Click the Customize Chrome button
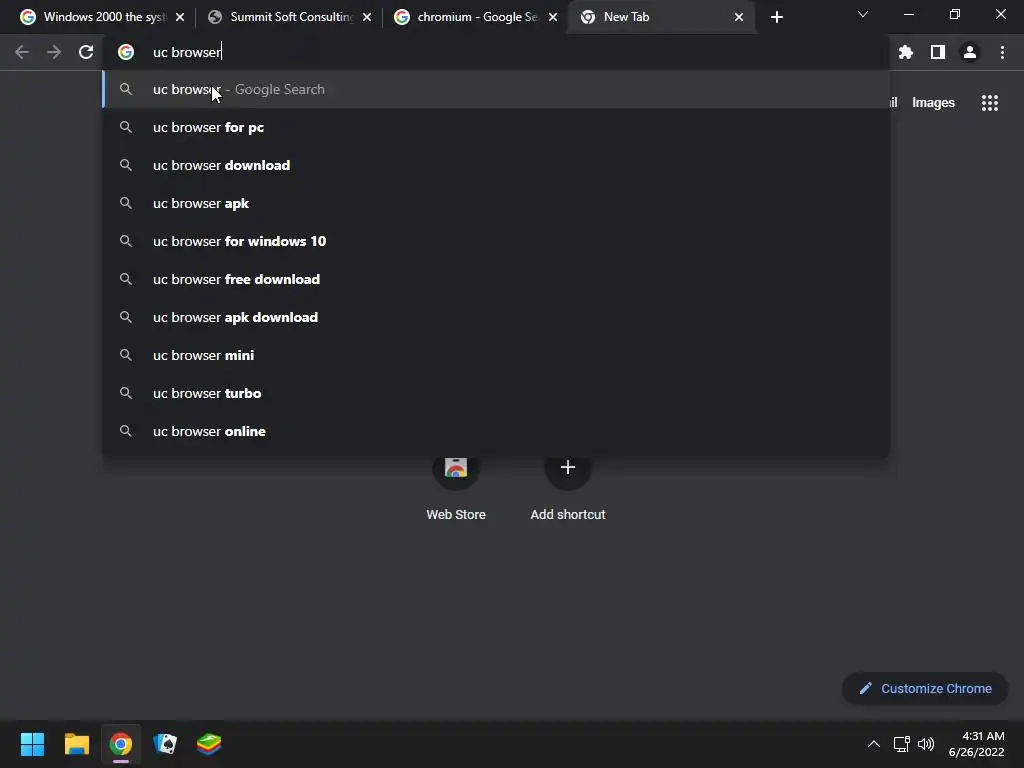The image size is (1024, 768). tap(925, 688)
